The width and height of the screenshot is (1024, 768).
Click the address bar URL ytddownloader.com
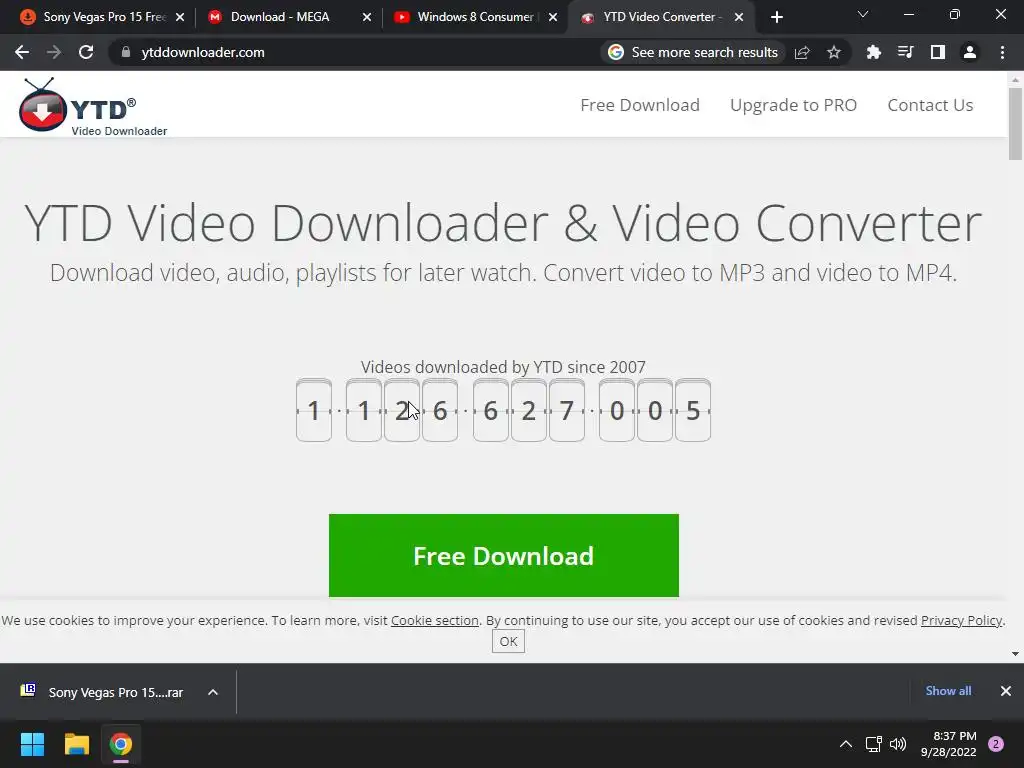(x=203, y=52)
